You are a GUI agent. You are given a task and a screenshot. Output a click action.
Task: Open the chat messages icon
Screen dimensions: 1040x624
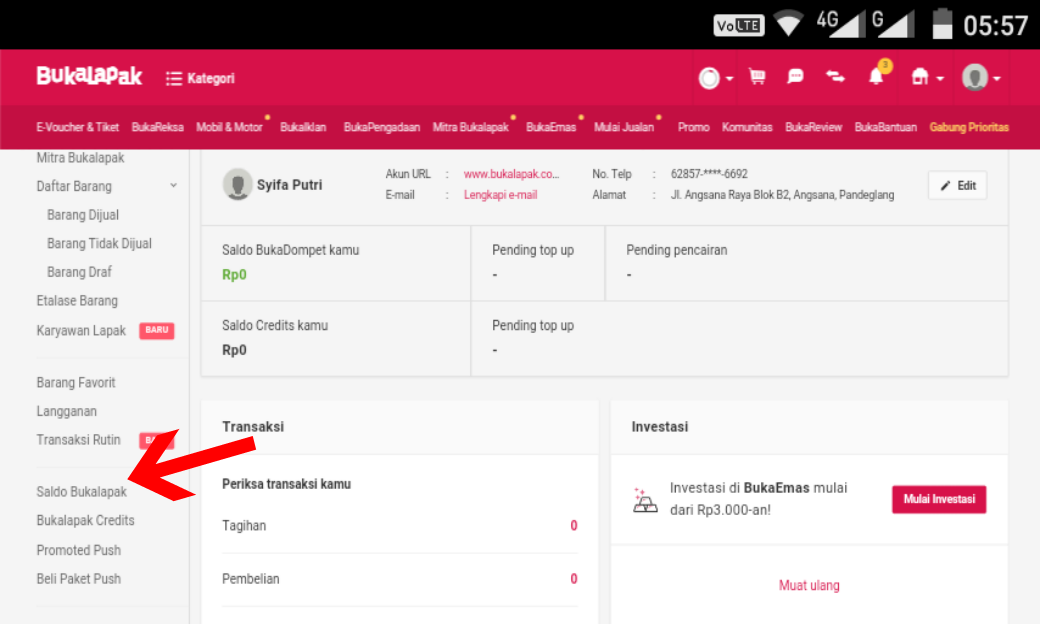tap(795, 77)
